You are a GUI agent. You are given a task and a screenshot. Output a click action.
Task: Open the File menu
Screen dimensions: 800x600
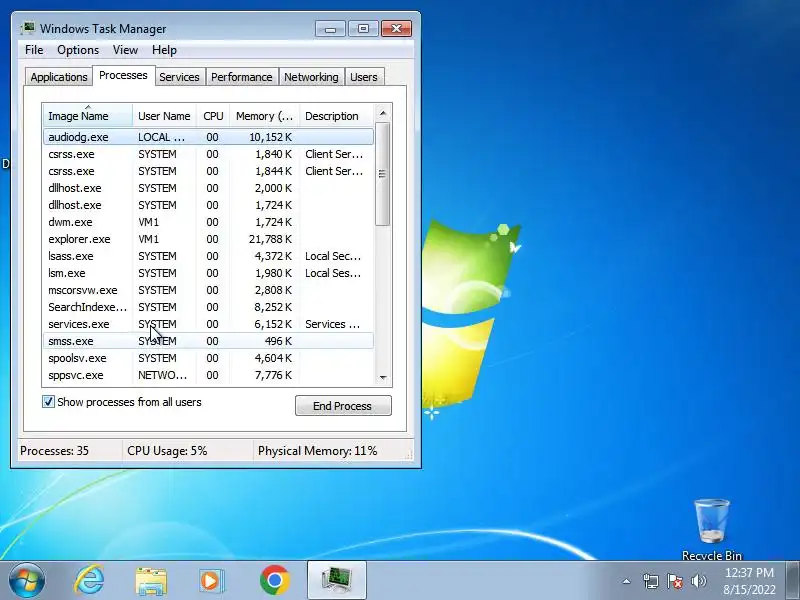pyautogui.click(x=34, y=50)
